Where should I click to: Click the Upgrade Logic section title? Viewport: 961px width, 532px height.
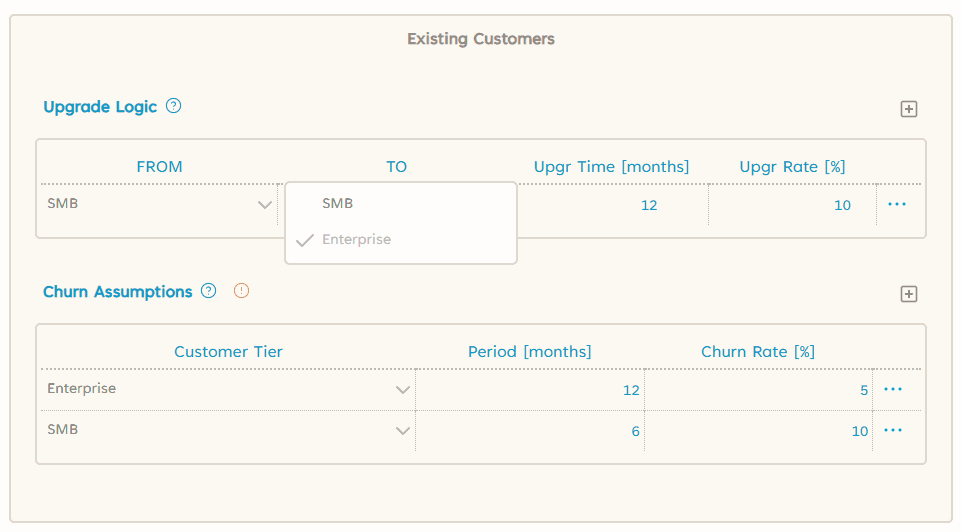click(x=100, y=107)
